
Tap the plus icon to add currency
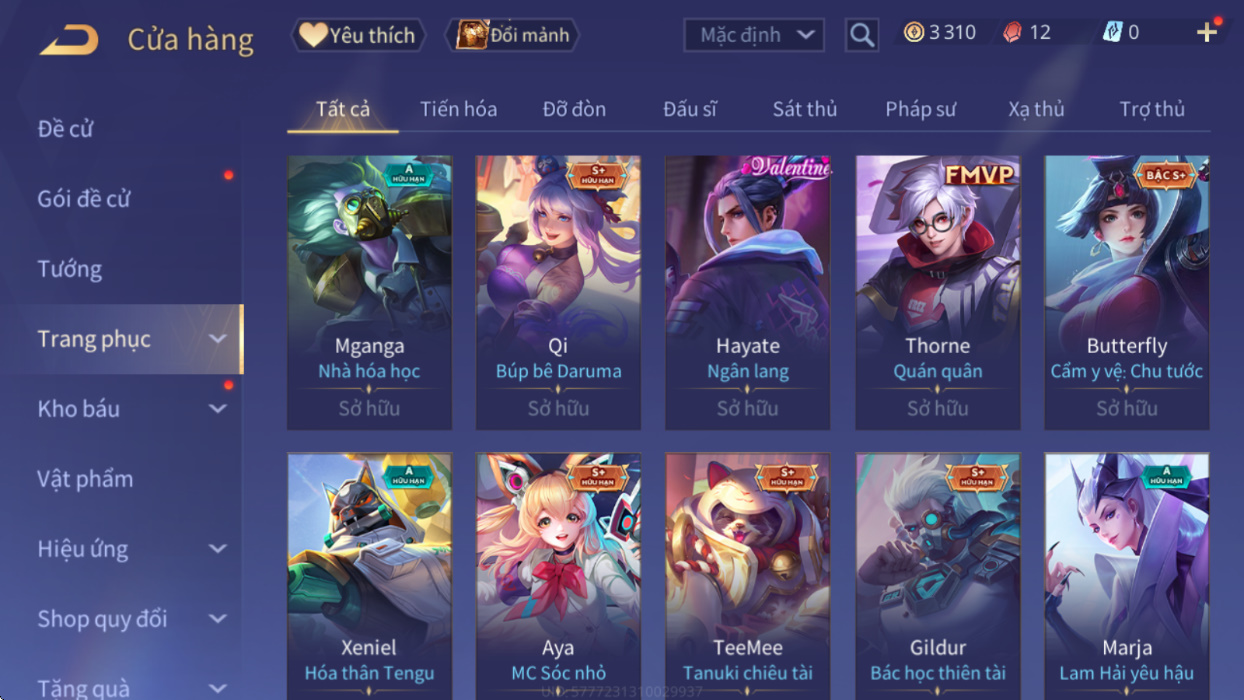1207,32
